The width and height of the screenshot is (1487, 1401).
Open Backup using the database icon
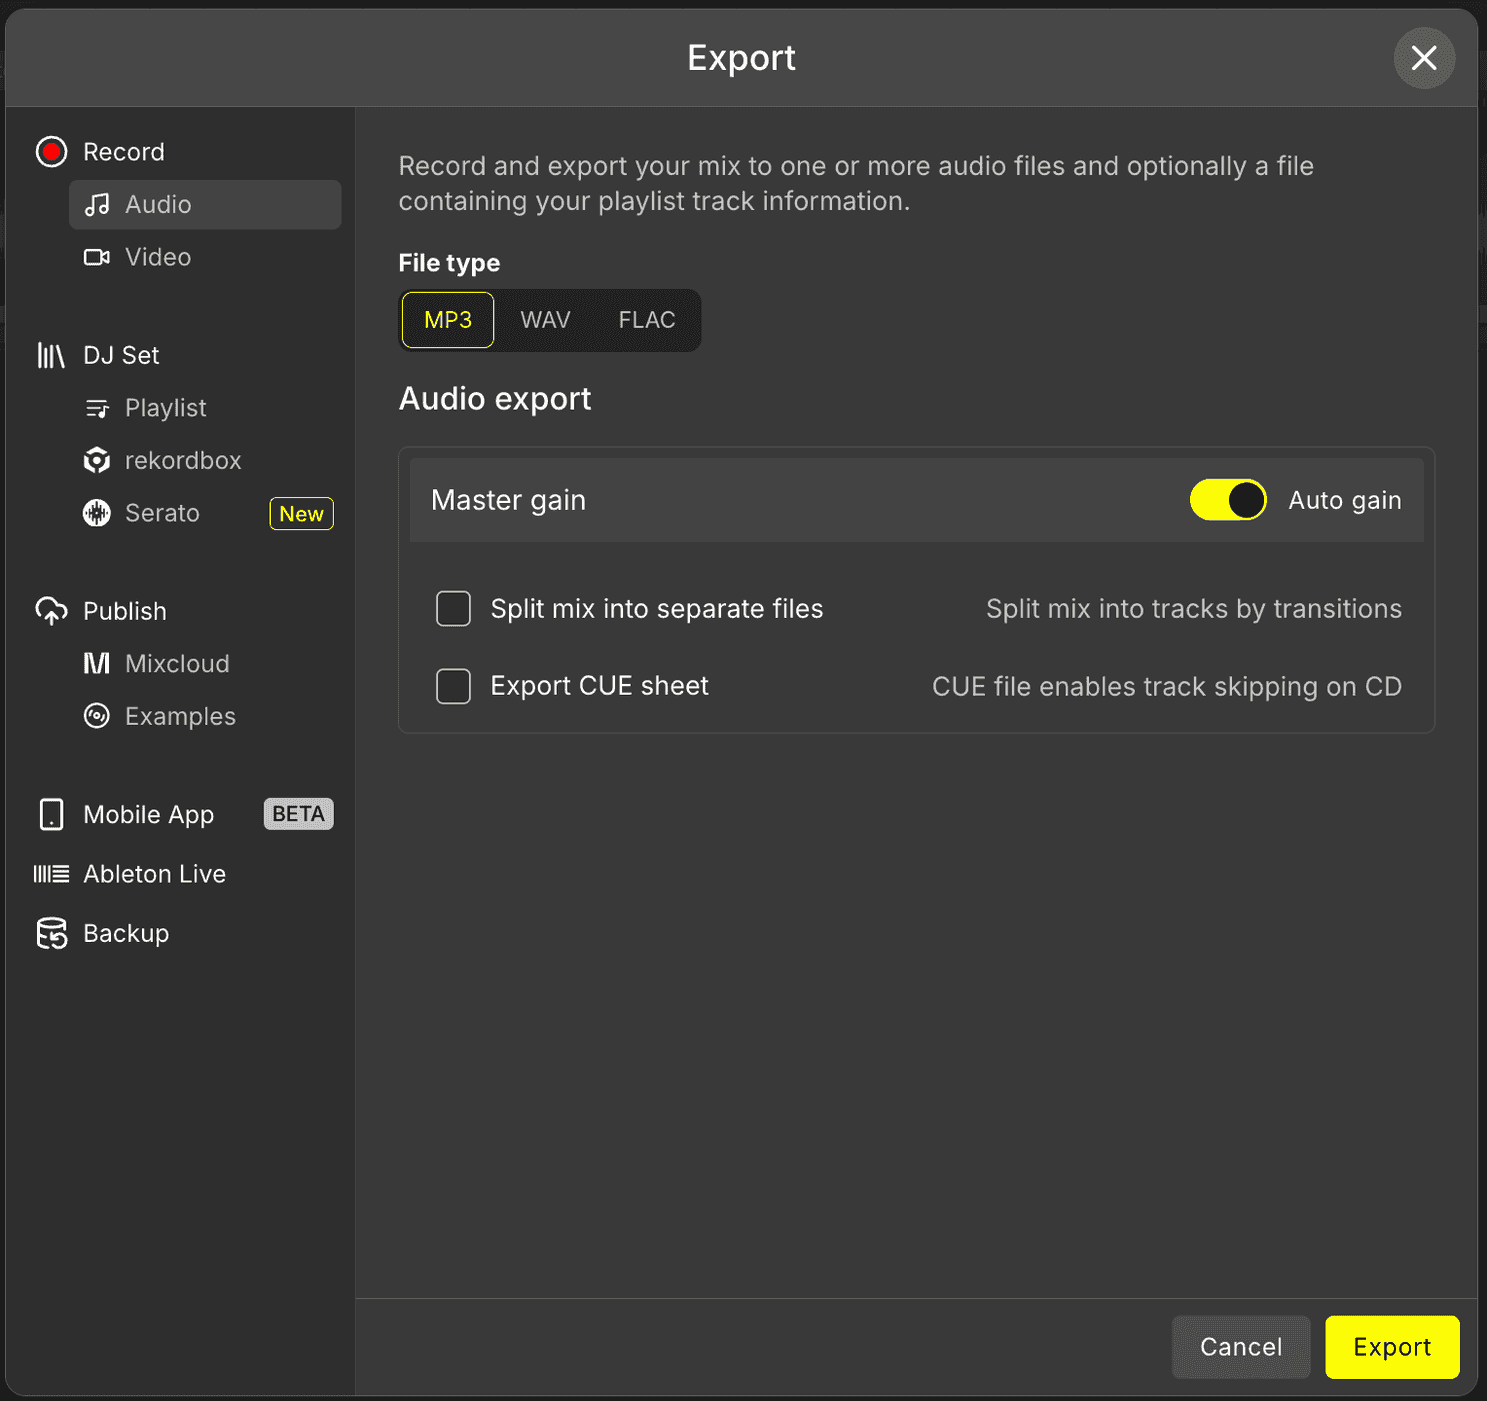[x=51, y=933]
